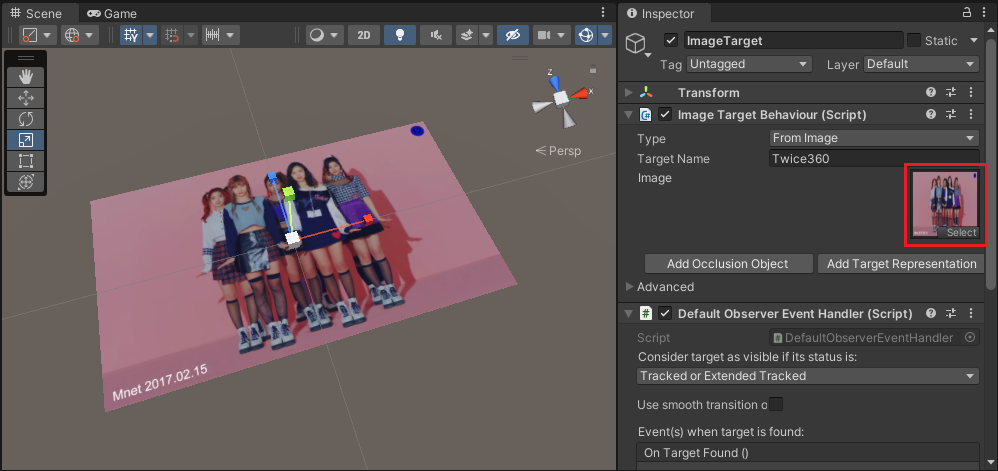
Task: Click the object picker beside DefaultObserverEventHandler script
Action: 970,337
